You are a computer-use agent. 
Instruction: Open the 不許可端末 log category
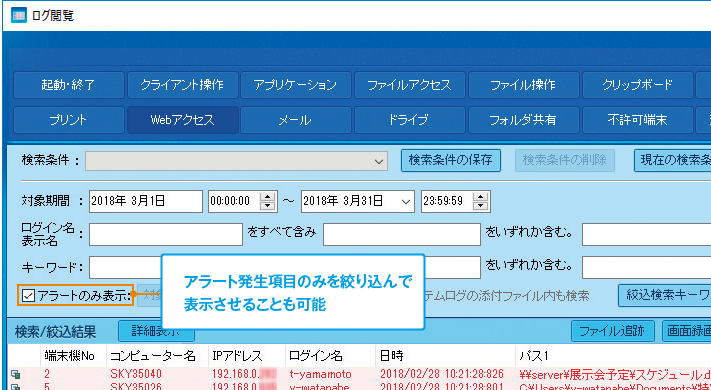tap(637, 120)
